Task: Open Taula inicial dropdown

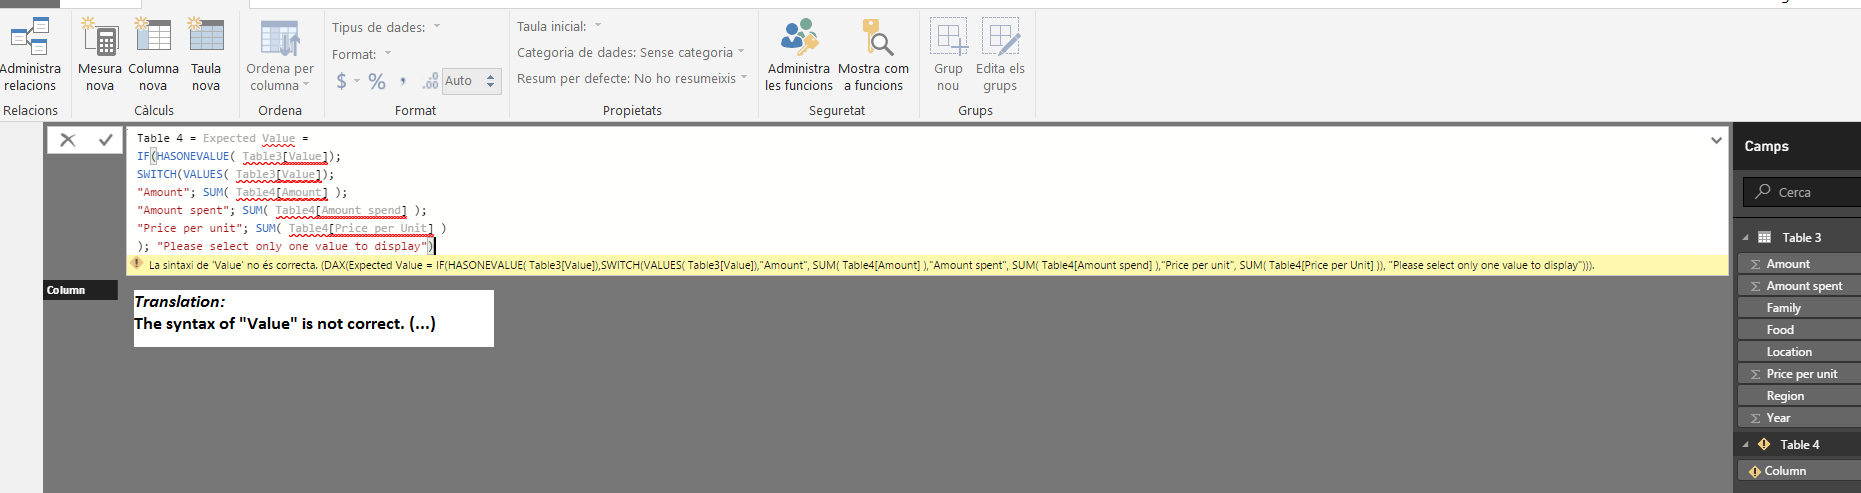Action: click(x=559, y=26)
